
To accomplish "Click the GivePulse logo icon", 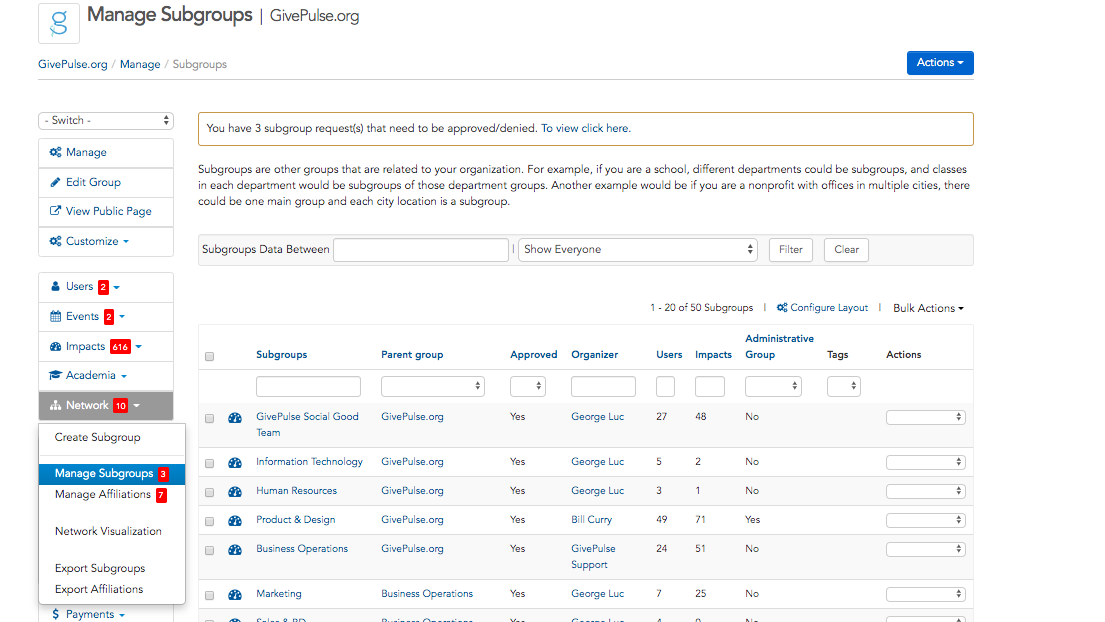I will pos(58,23).
